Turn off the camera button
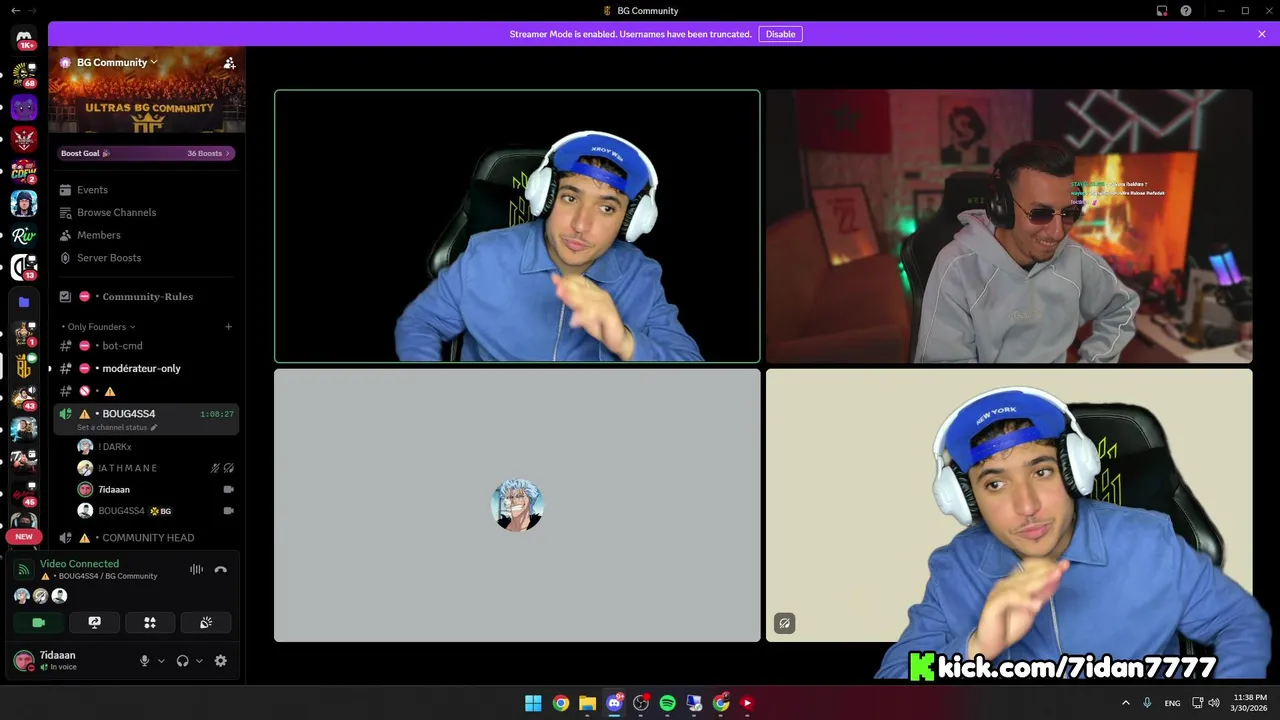 coord(39,622)
